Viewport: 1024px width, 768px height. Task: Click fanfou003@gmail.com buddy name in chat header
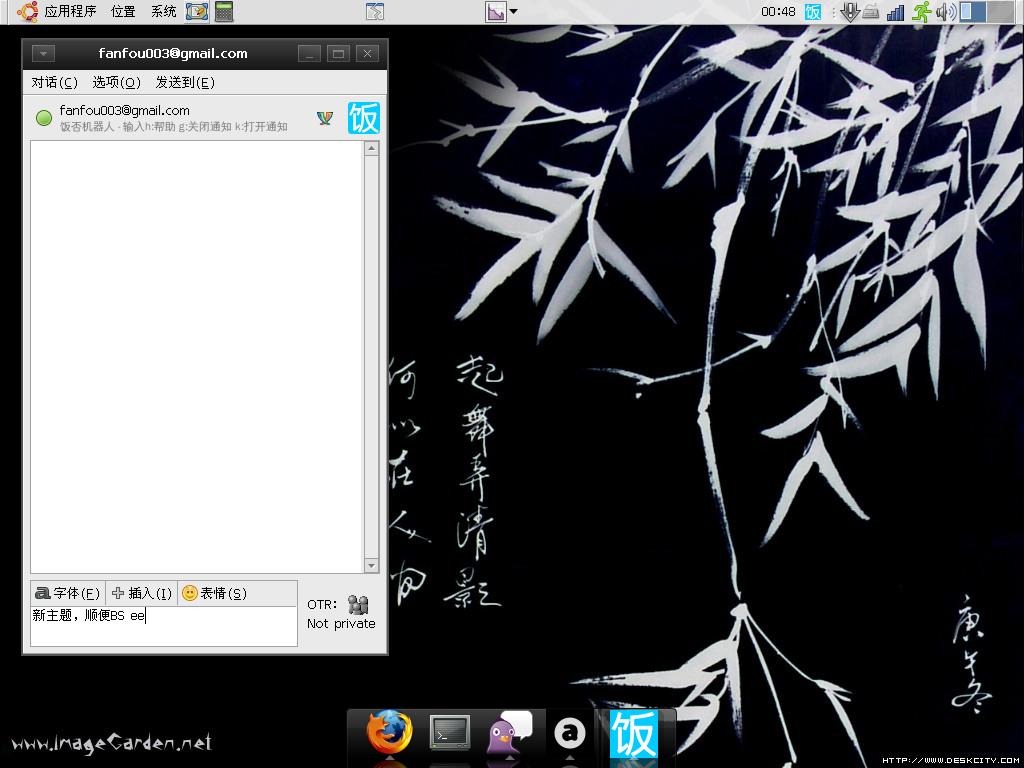pos(125,110)
